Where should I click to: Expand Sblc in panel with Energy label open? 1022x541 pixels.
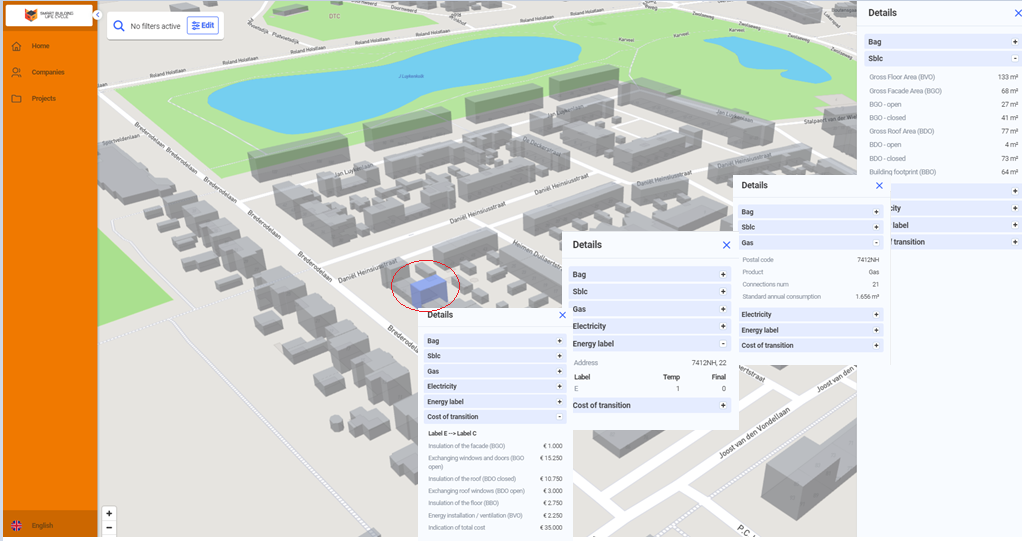[723, 291]
